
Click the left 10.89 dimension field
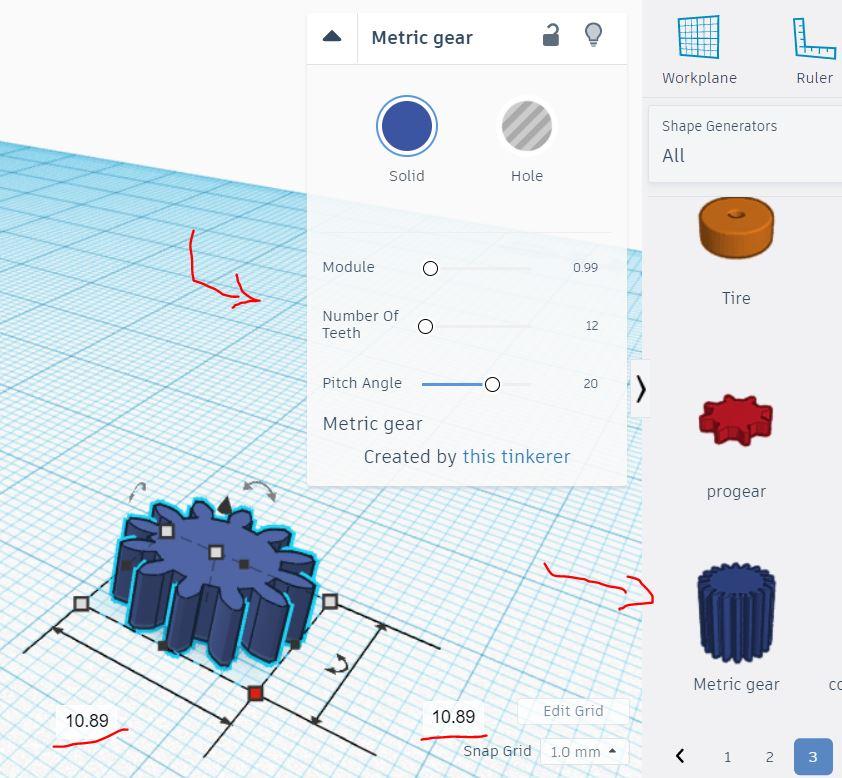tap(86, 720)
